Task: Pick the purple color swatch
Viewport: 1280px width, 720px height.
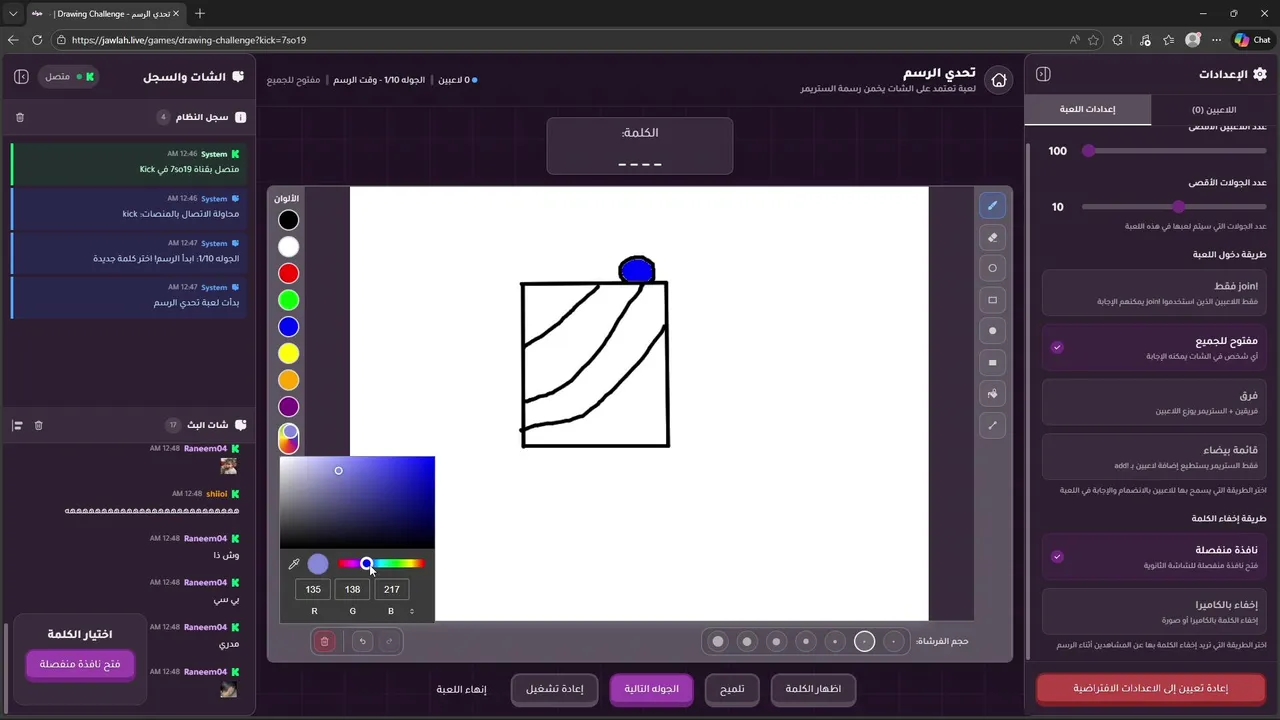Action: pos(288,407)
